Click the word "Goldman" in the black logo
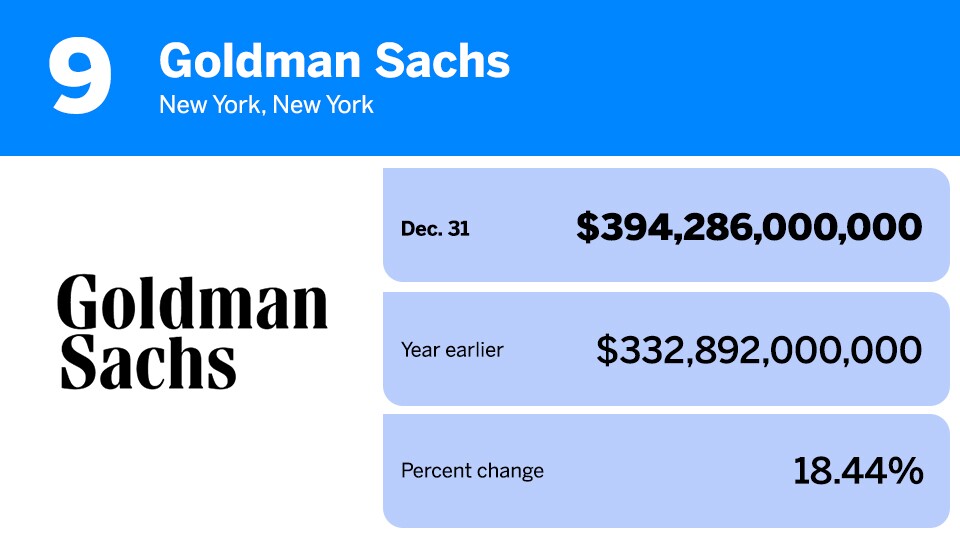 pos(192,302)
